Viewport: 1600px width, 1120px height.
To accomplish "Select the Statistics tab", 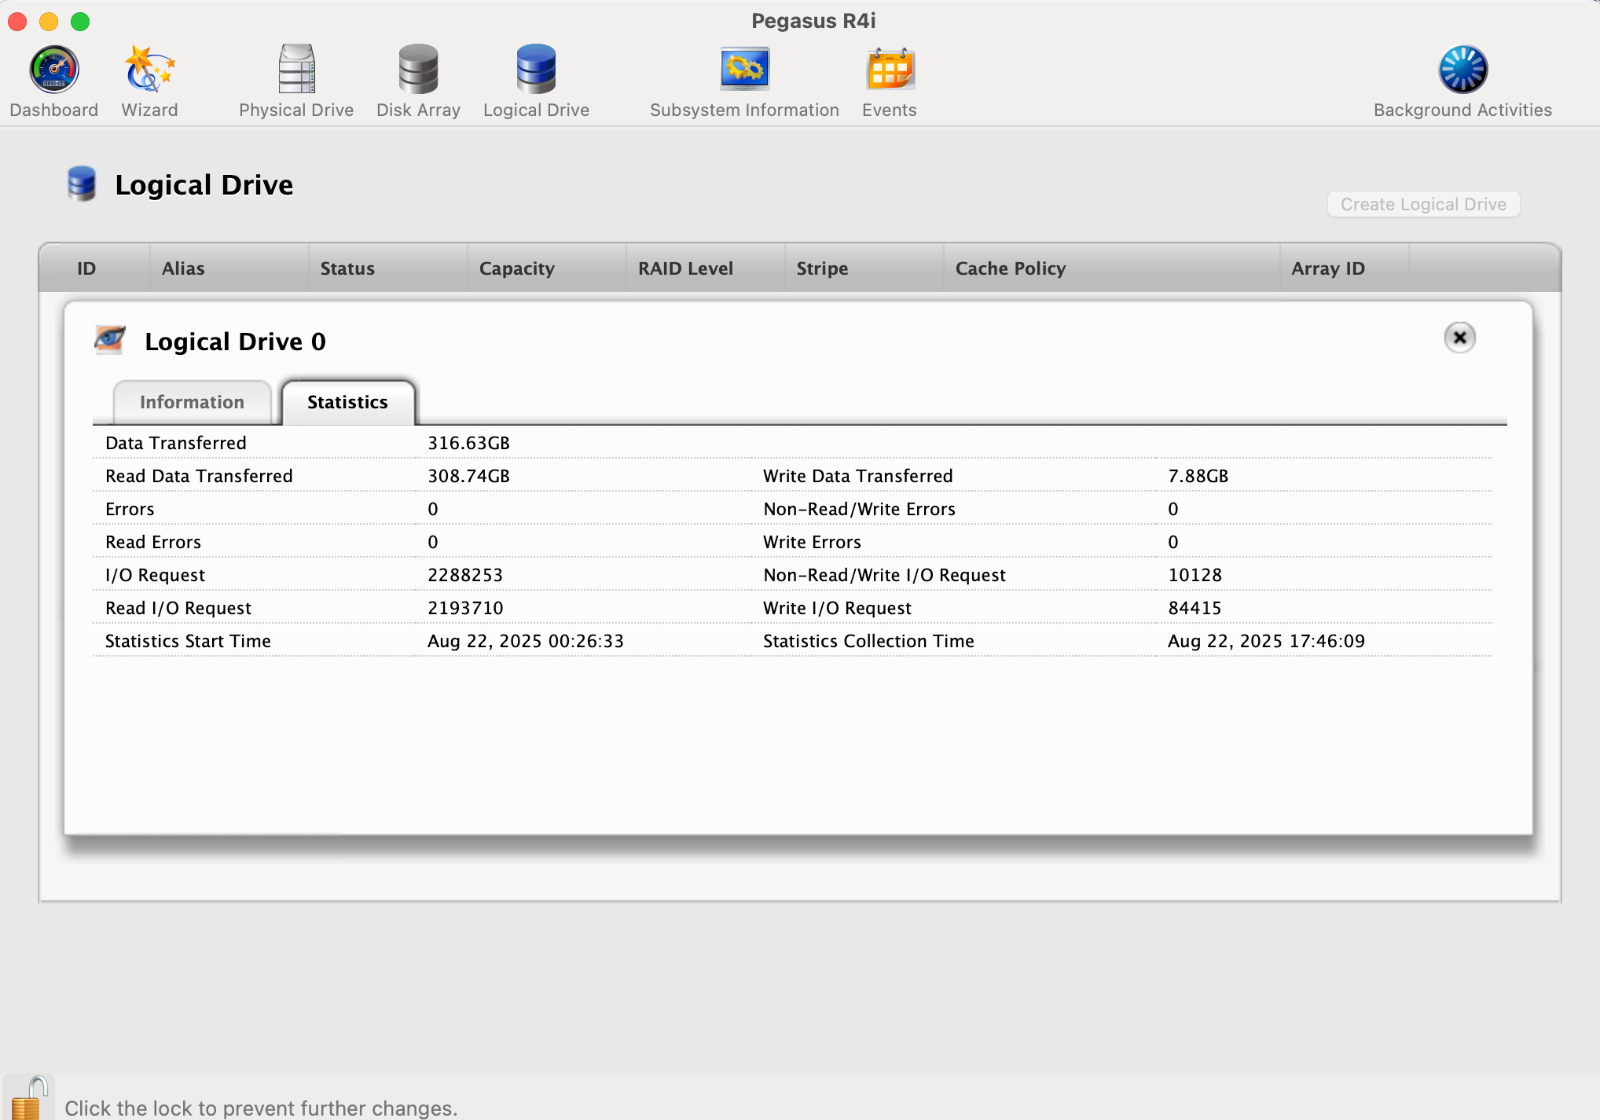I will coord(347,402).
